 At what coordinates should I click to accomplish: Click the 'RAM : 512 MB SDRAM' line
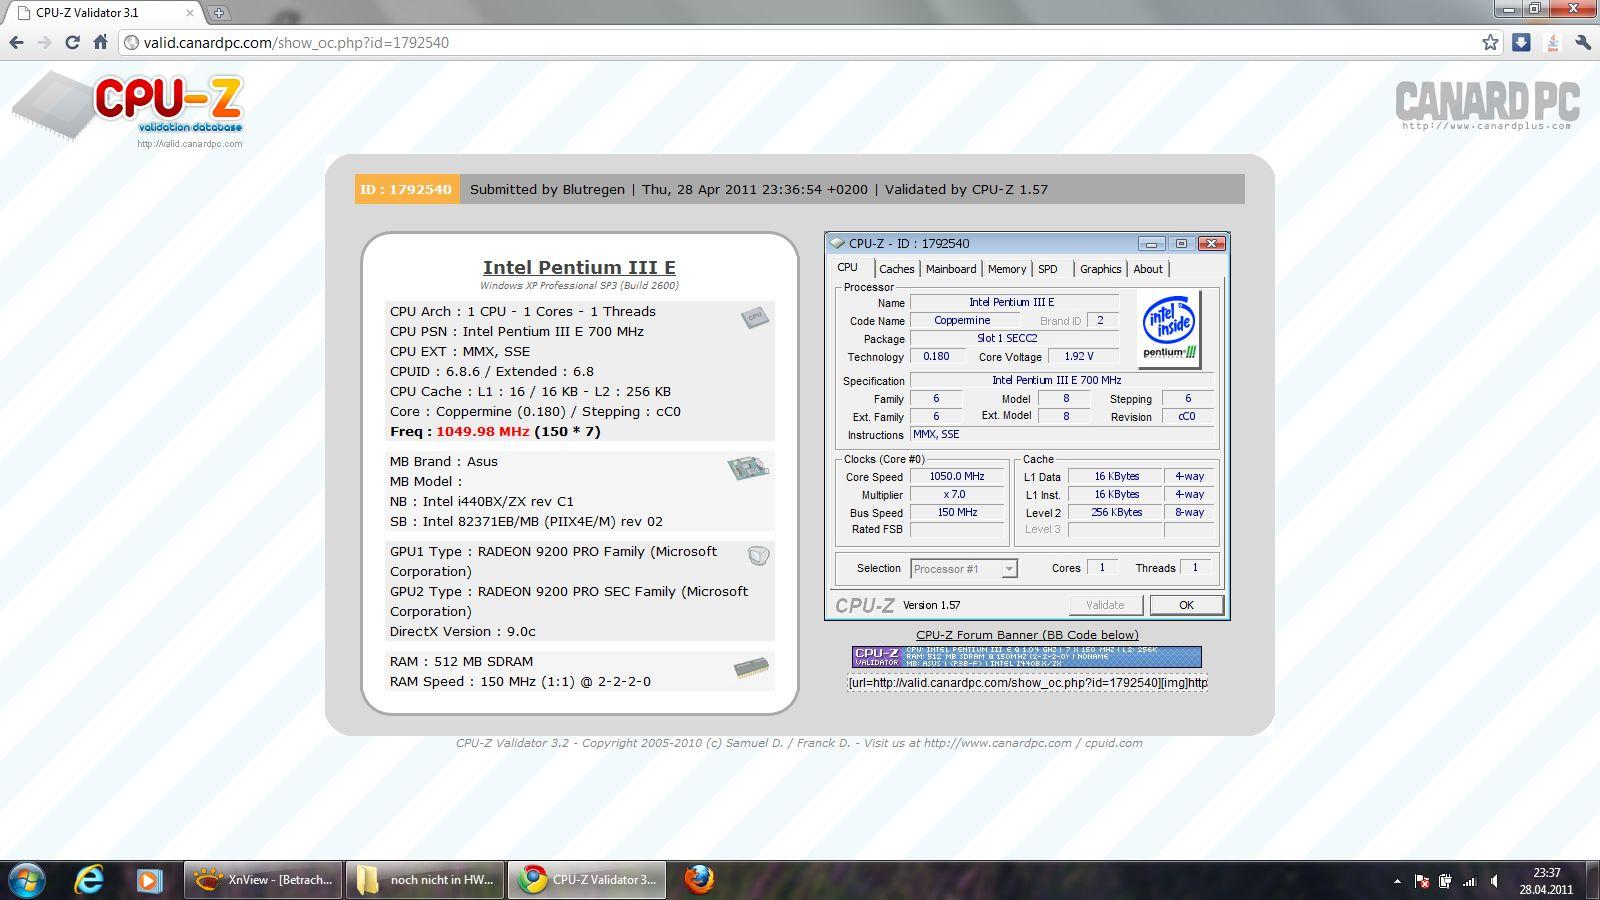pos(461,662)
